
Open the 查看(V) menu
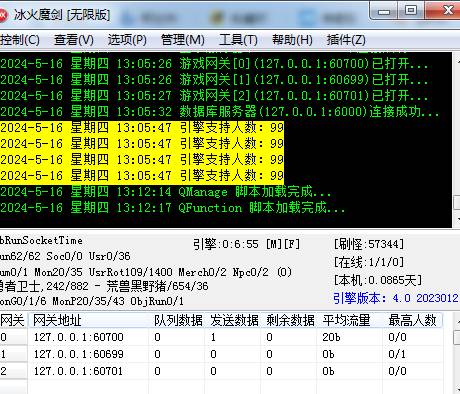click(x=74, y=40)
